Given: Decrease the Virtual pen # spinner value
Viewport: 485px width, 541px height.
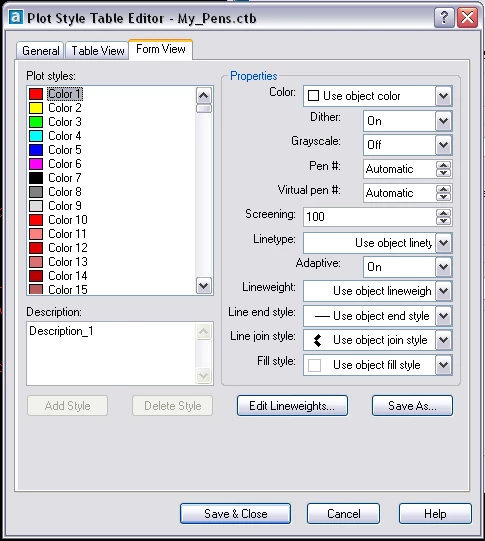Looking at the screenshot, I should click(443, 197).
